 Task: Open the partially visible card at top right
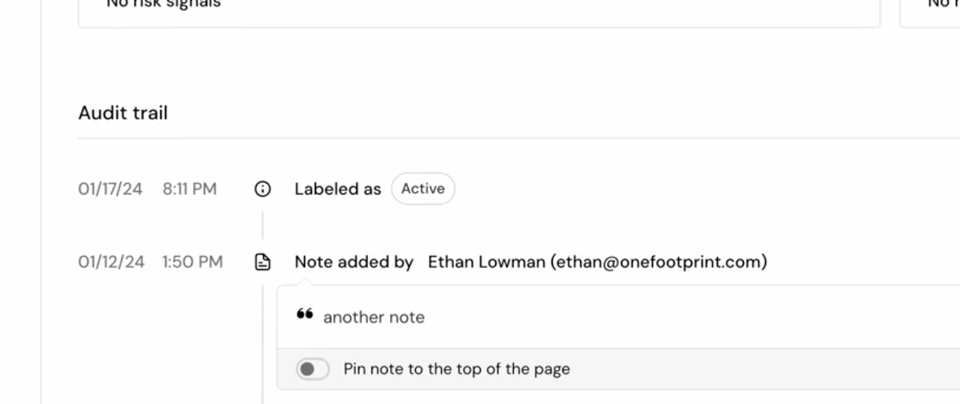(x=931, y=10)
